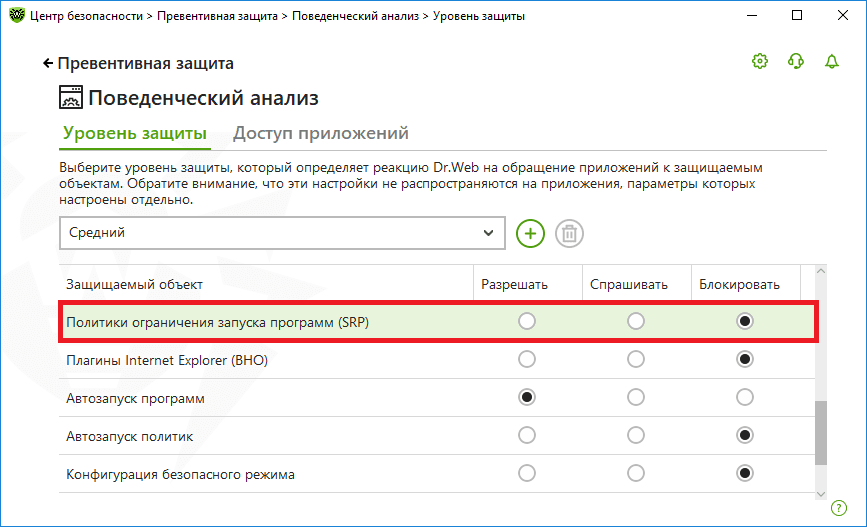
Task: Close the Dr.Web window
Action: [x=843, y=15]
